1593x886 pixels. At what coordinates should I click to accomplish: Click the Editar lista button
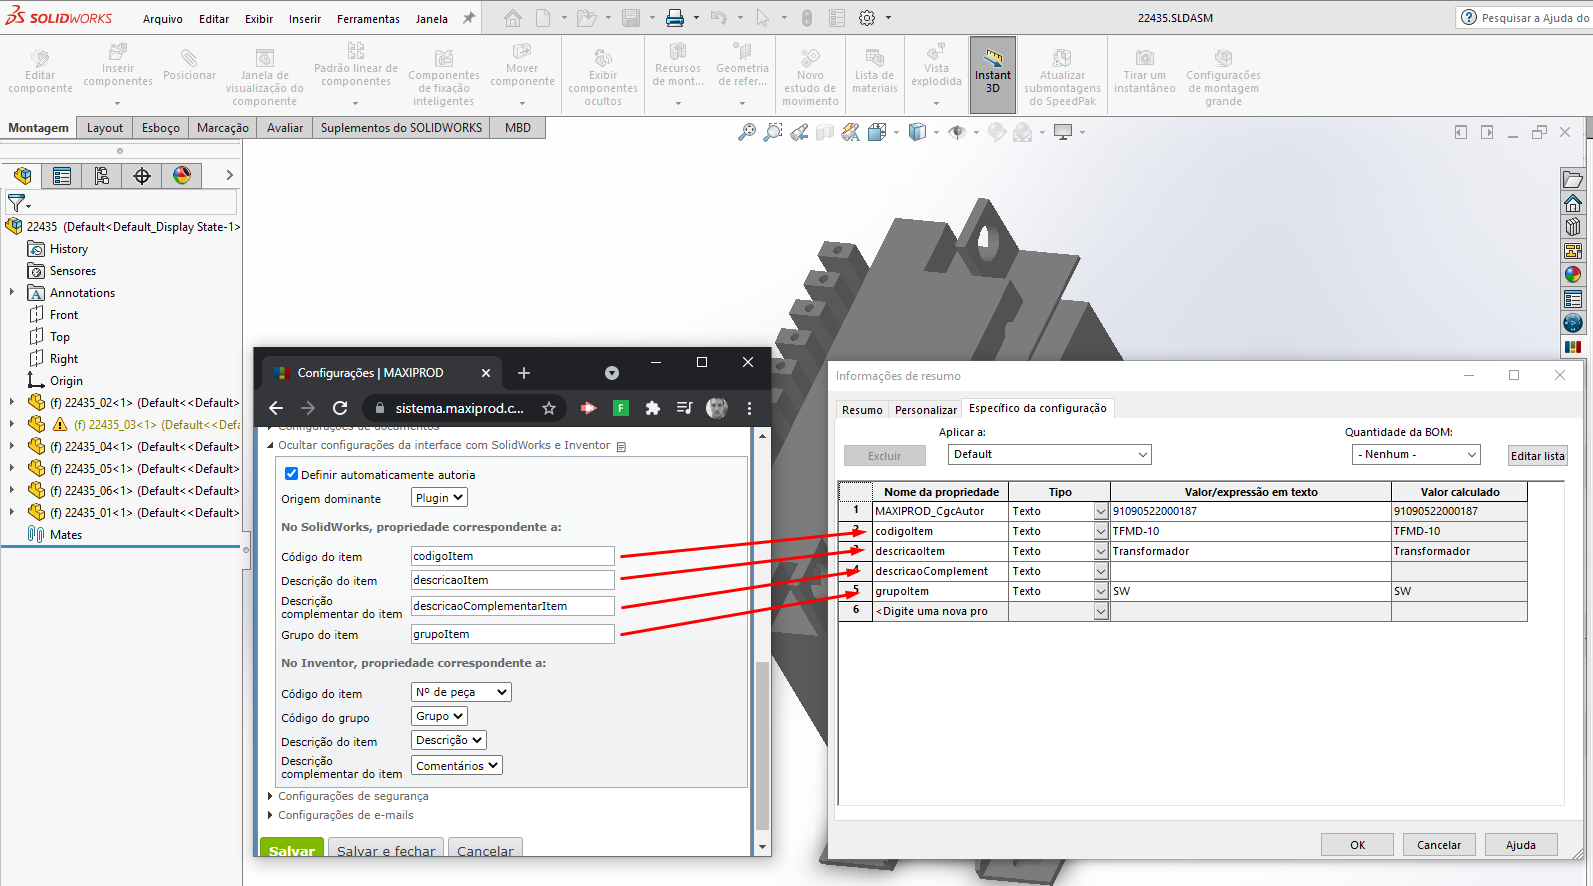(1537, 456)
